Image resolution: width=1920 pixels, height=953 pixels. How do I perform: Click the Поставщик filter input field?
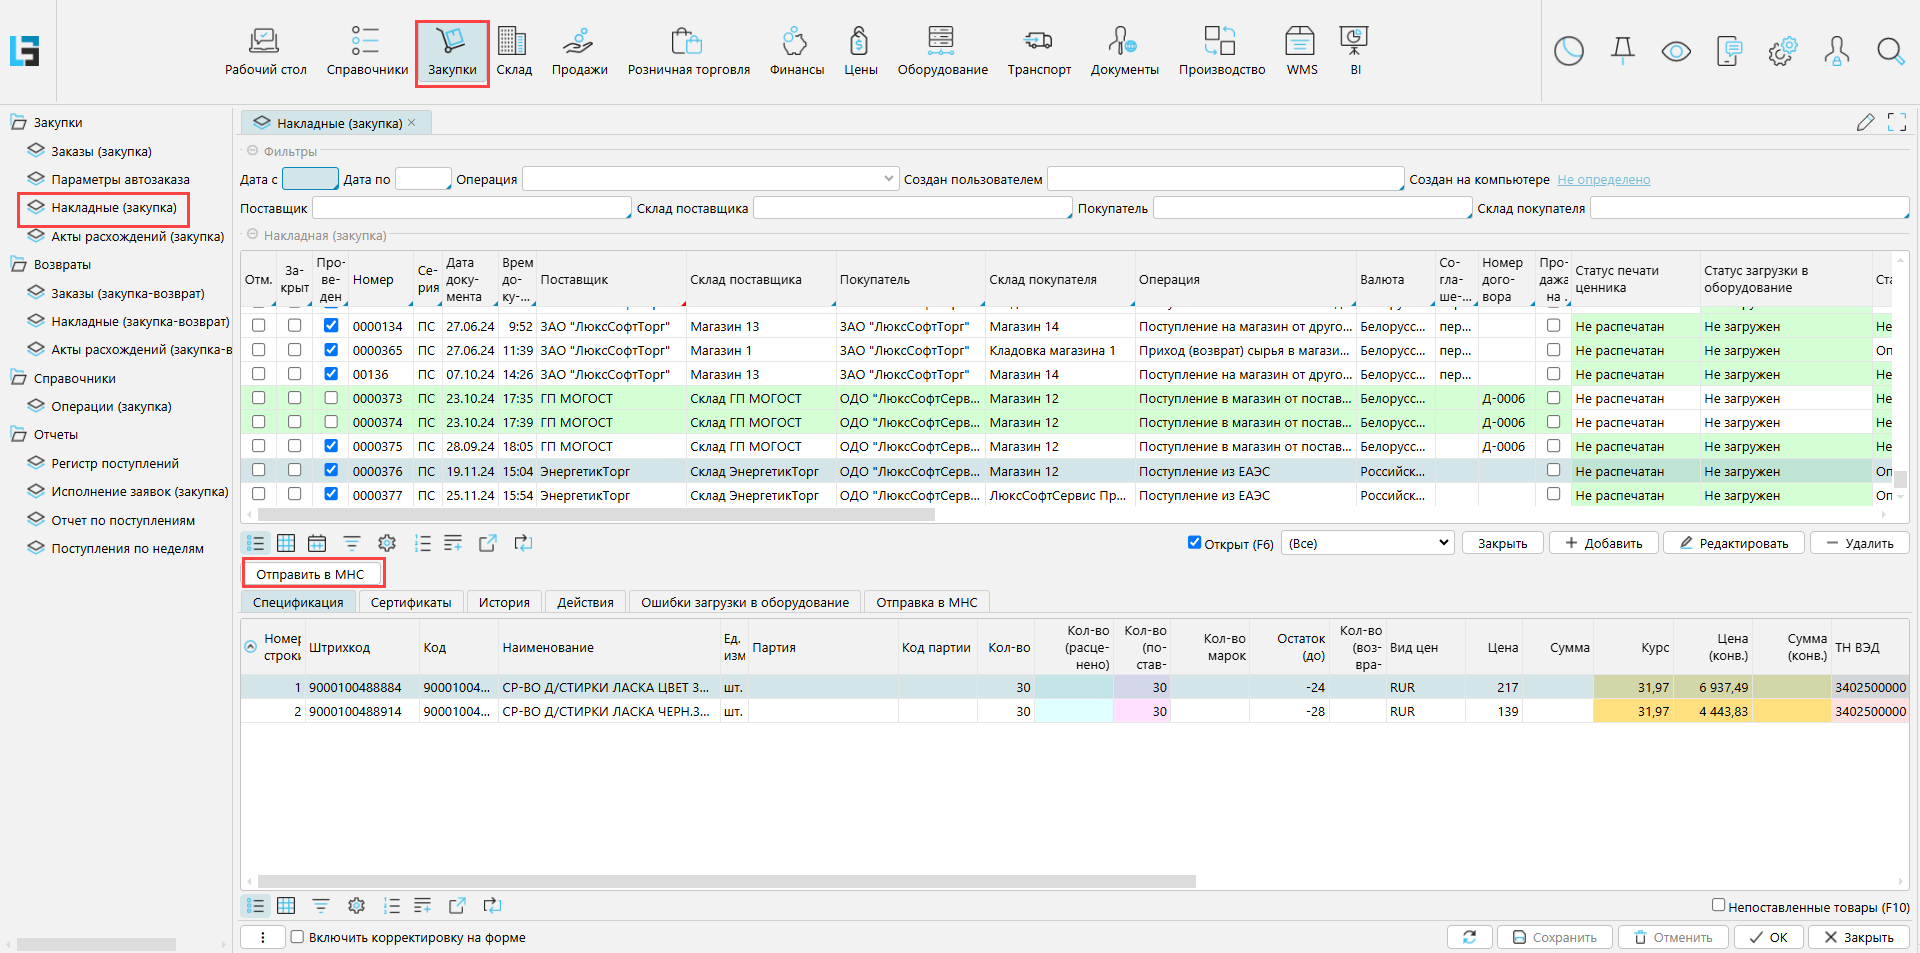471,208
